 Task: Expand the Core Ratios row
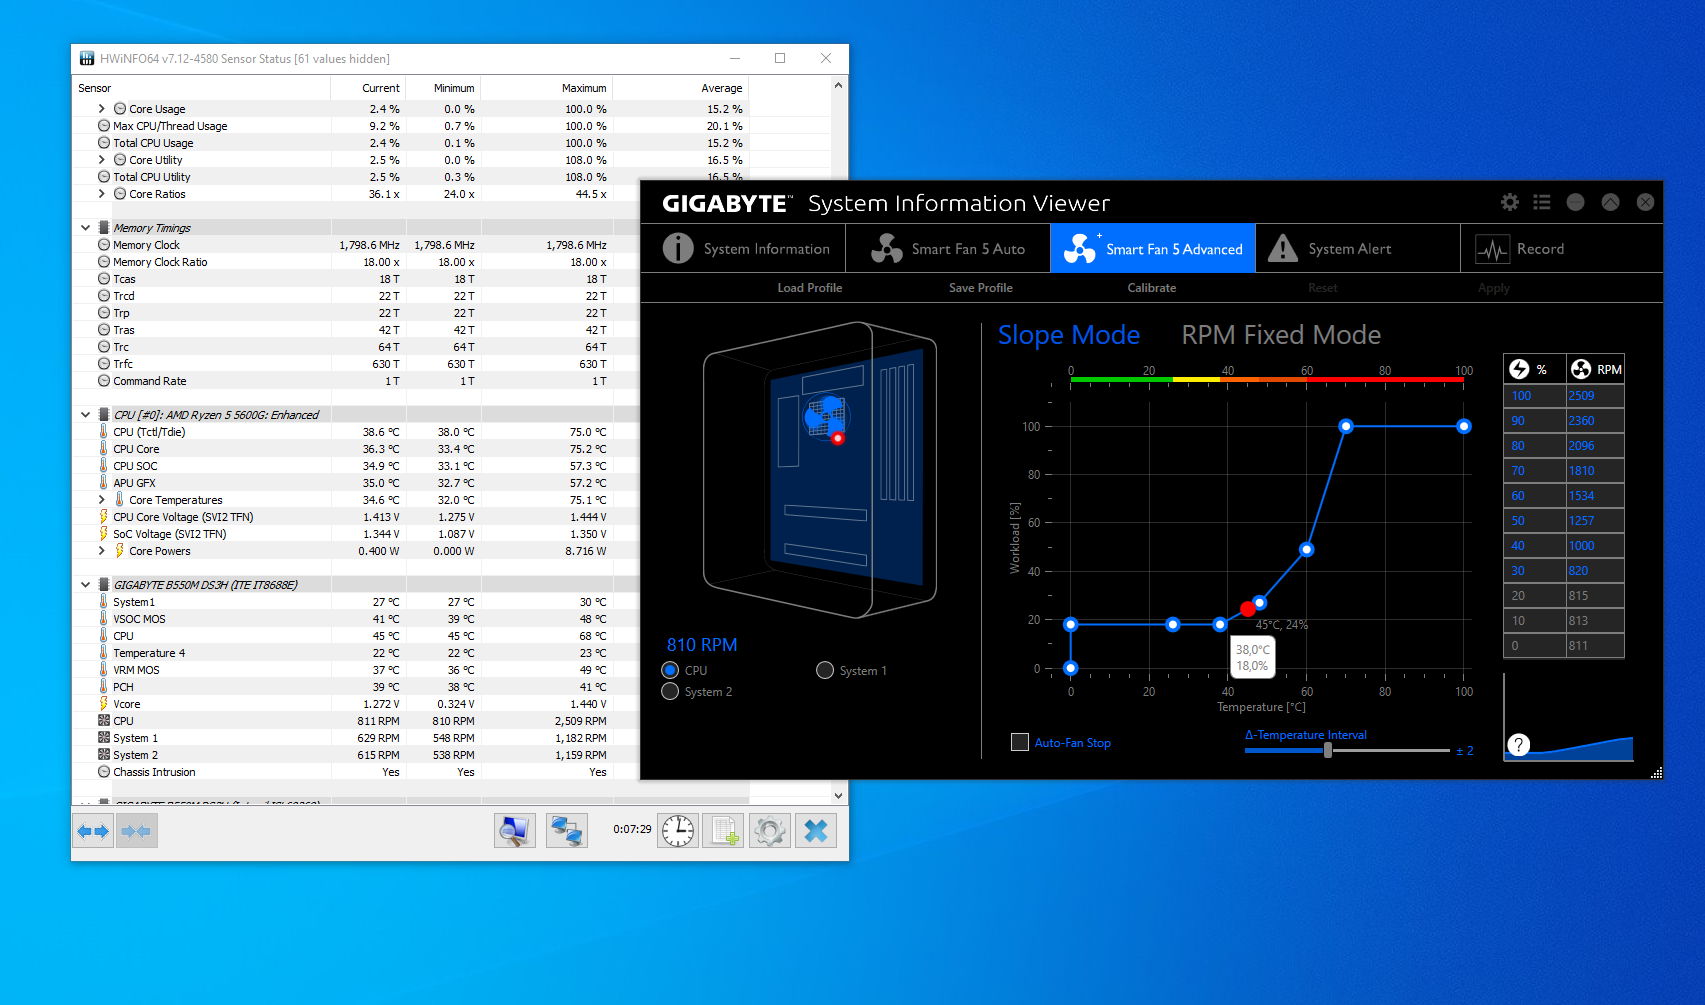101,194
